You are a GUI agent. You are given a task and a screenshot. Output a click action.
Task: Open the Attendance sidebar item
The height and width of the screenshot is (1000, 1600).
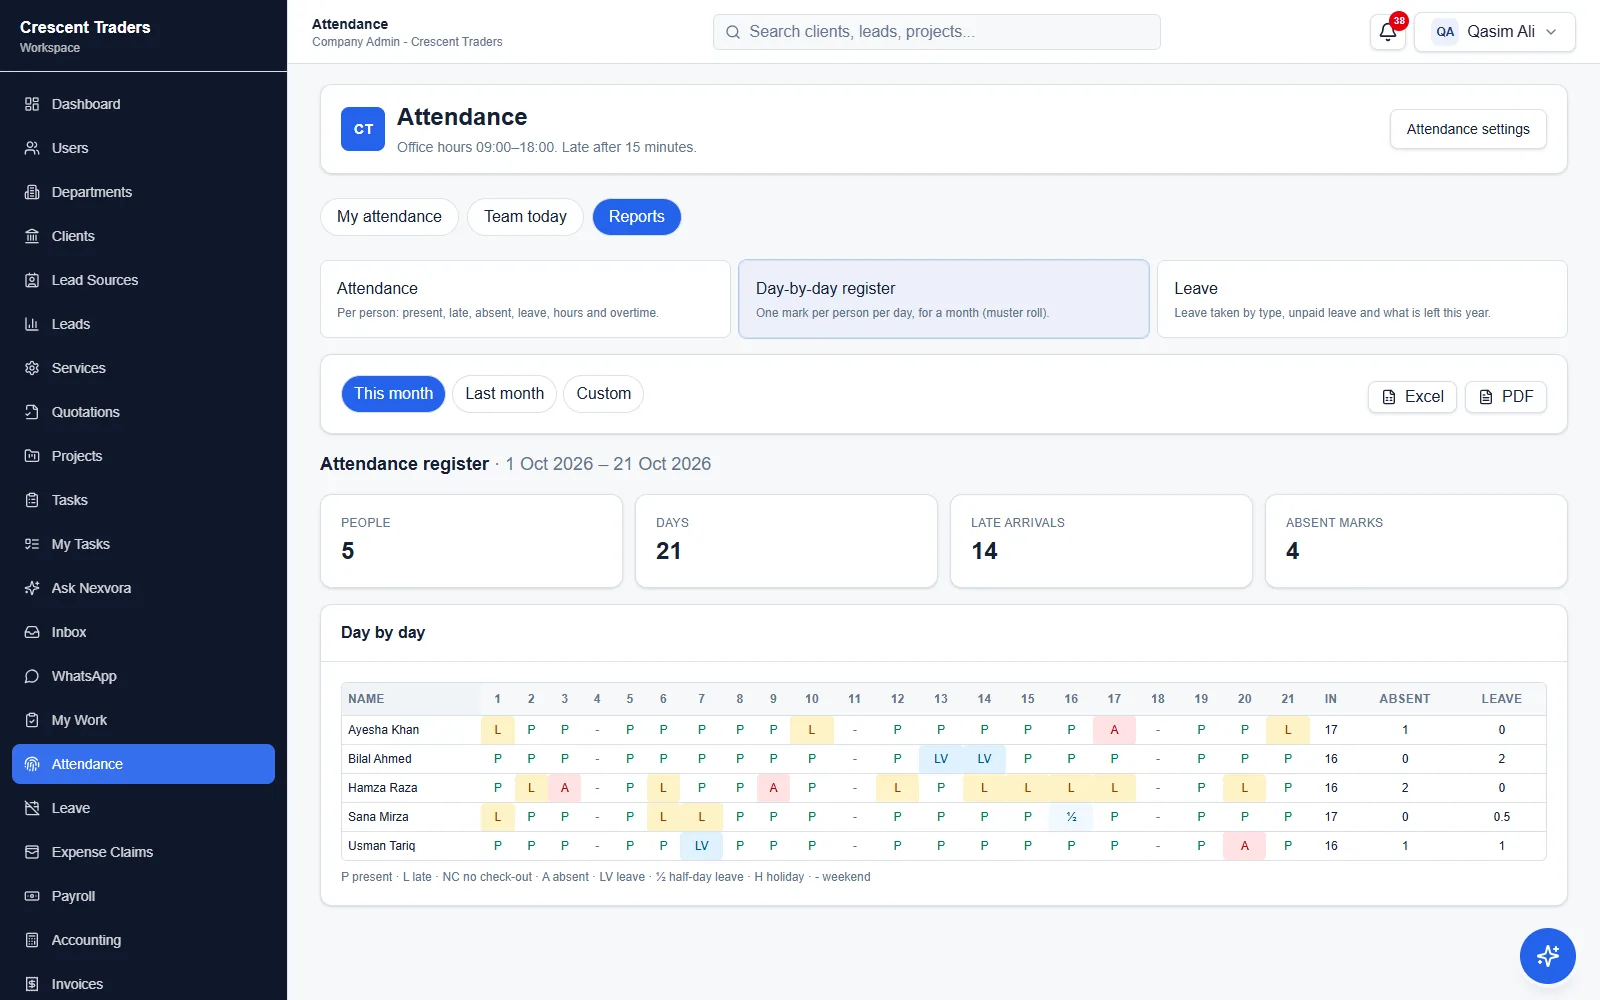pyautogui.click(x=143, y=764)
